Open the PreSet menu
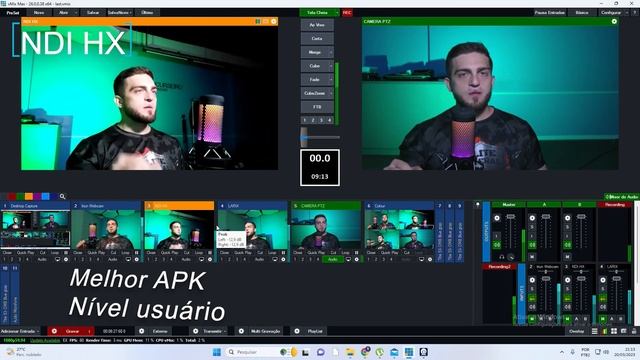The height and width of the screenshot is (360, 640). point(13,13)
